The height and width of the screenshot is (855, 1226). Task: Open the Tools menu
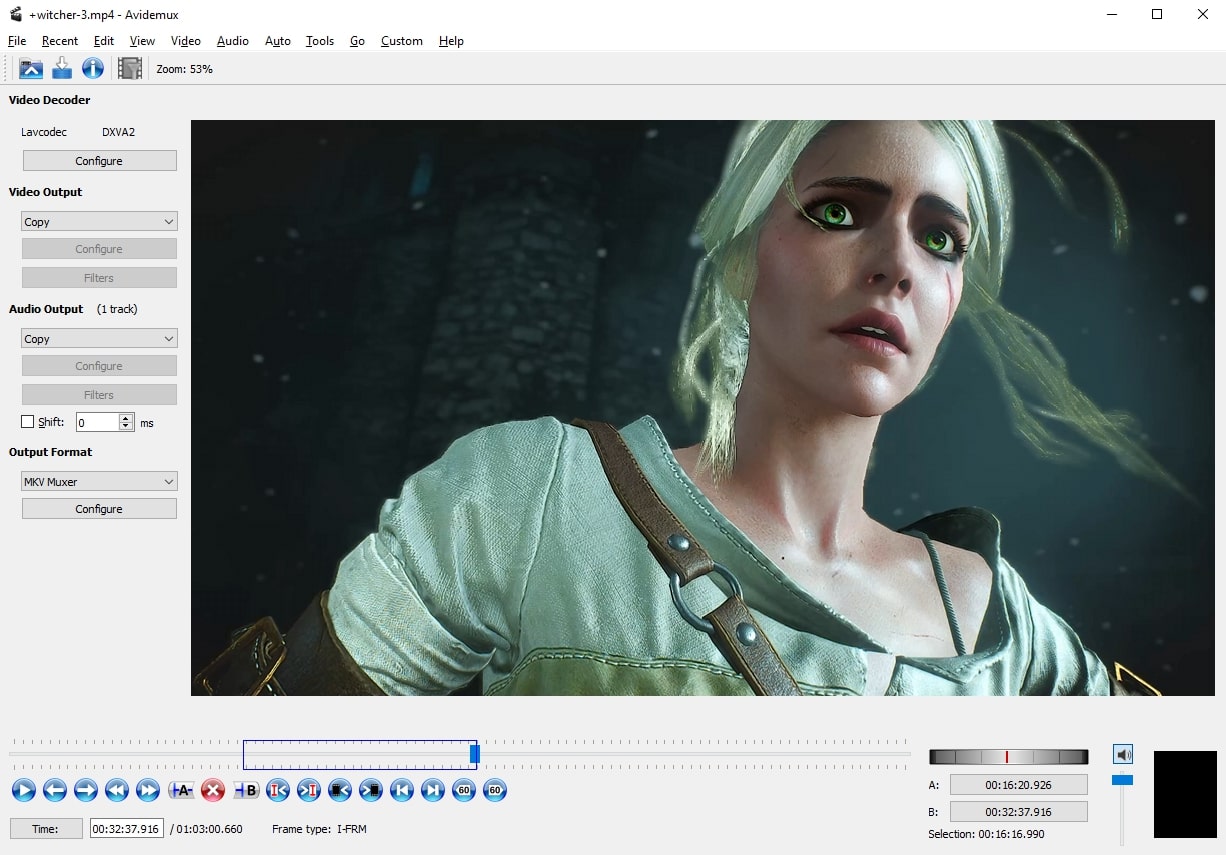pyautogui.click(x=320, y=41)
